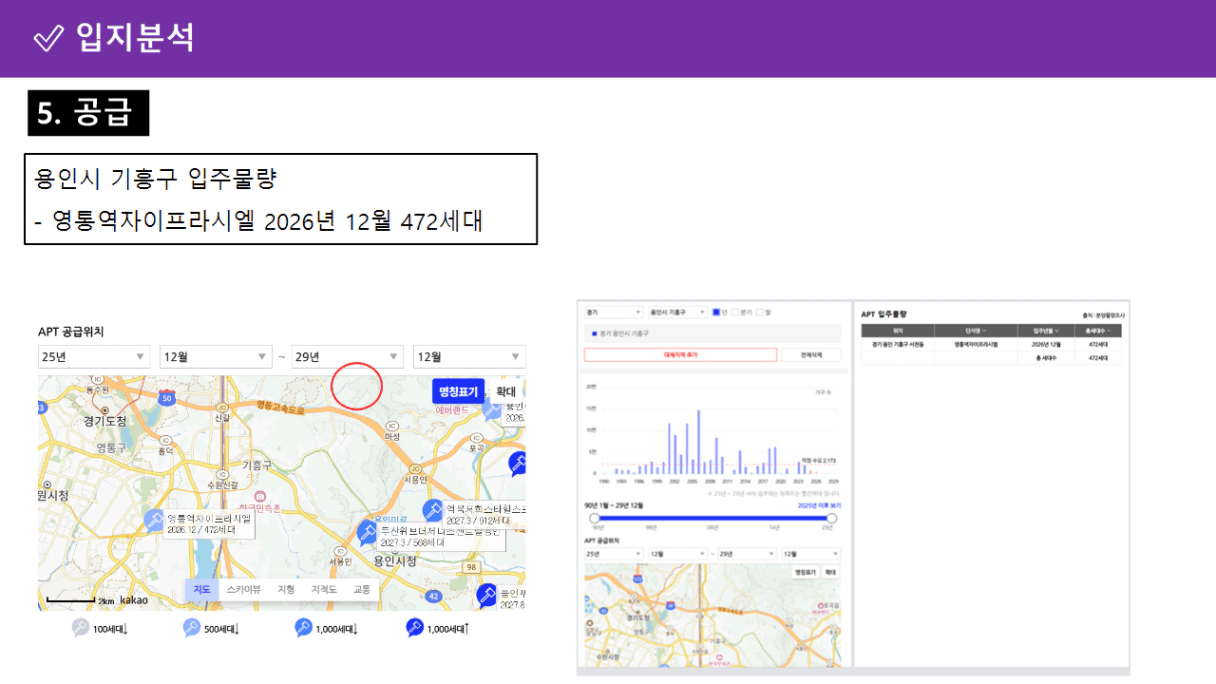Click the 두산위브더제니스 marker on large map
Image resolution: width=1216 pixels, height=684 pixels.
pyautogui.click(x=367, y=532)
